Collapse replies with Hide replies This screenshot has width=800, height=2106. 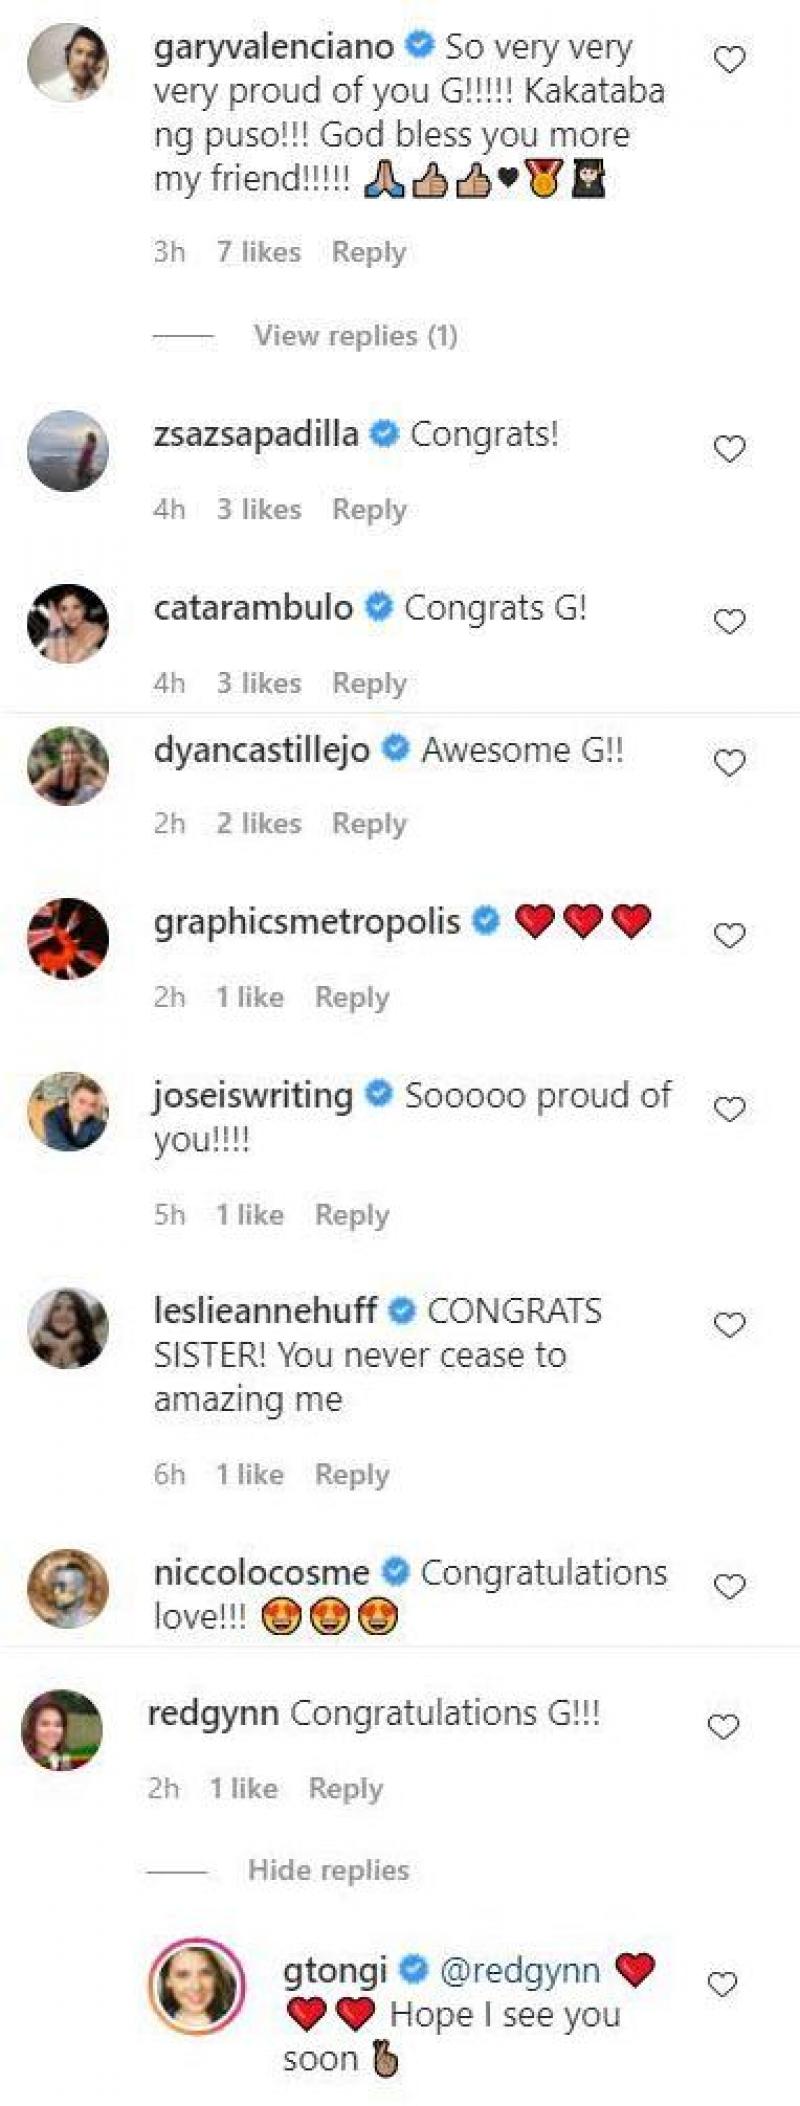(328, 1870)
